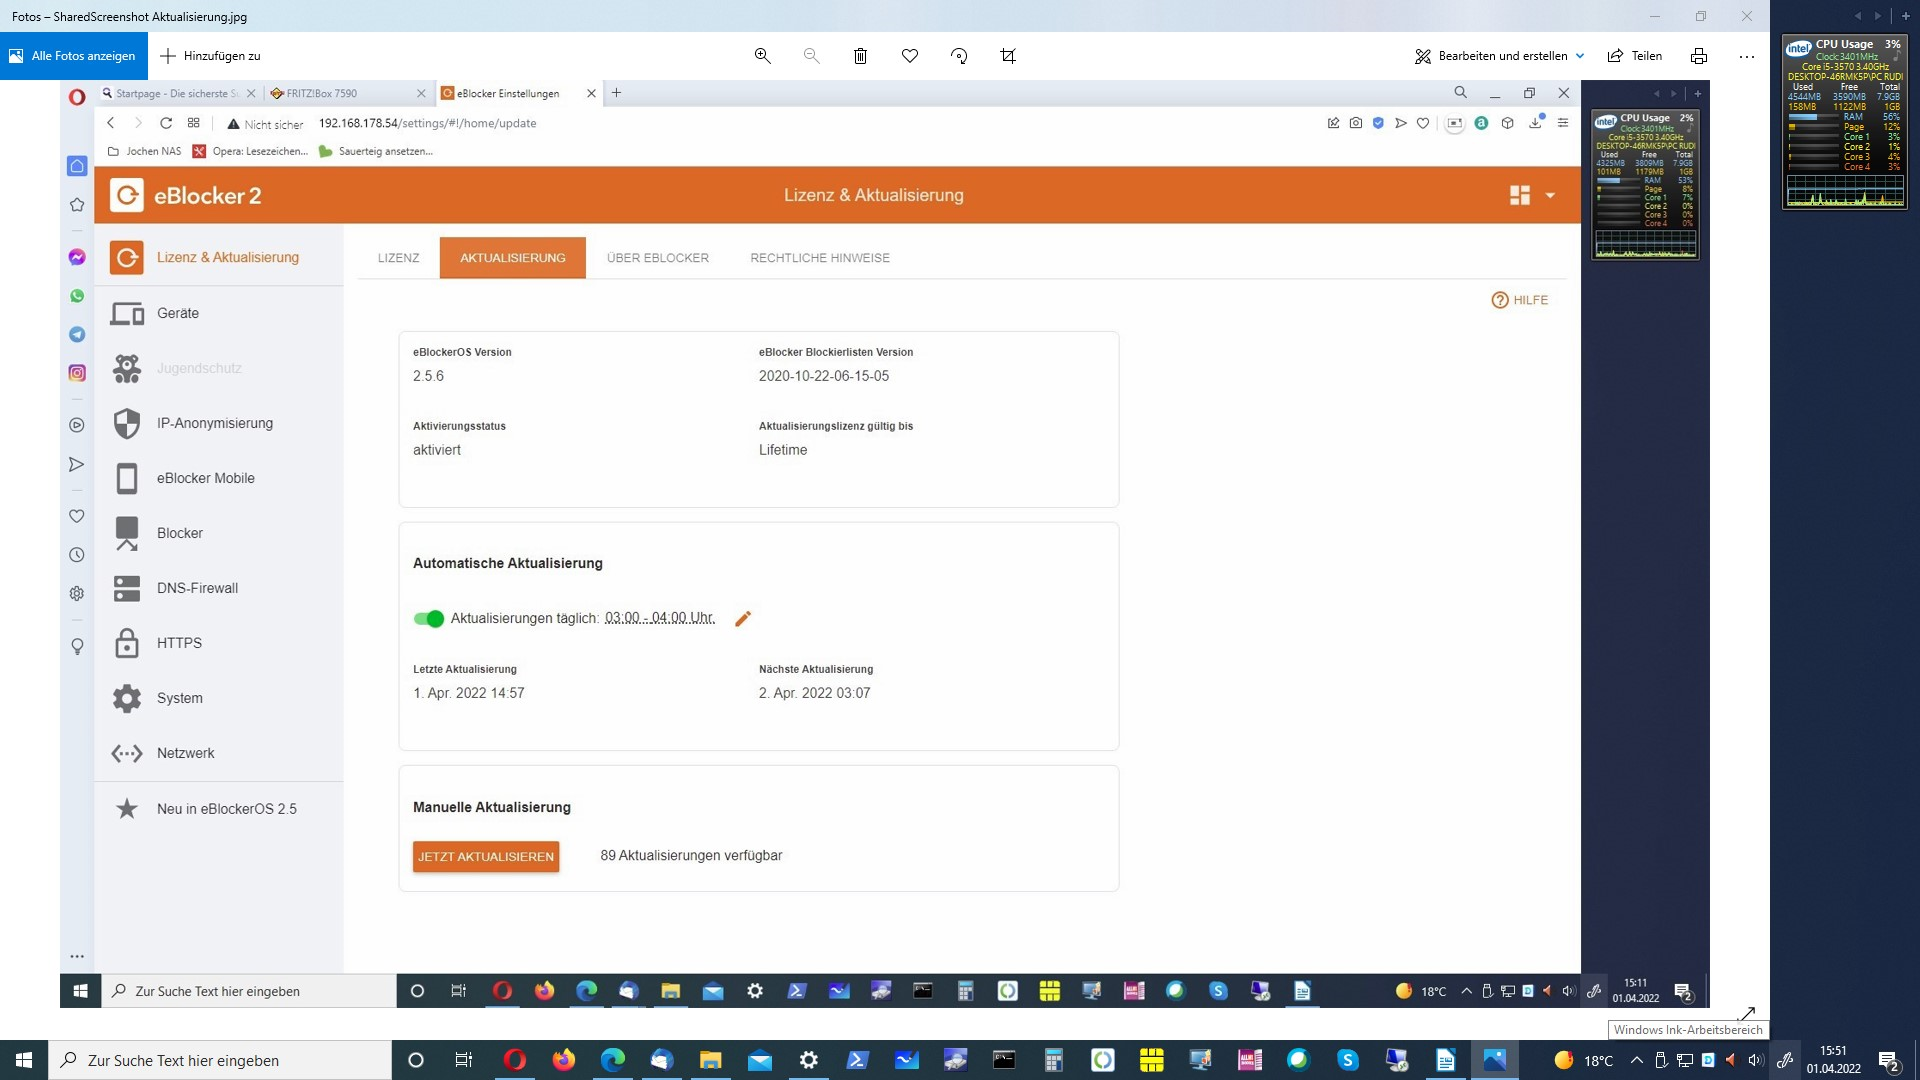Print the photo with the printer icon
The width and height of the screenshot is (1920, 1080).
(1698, 56)
